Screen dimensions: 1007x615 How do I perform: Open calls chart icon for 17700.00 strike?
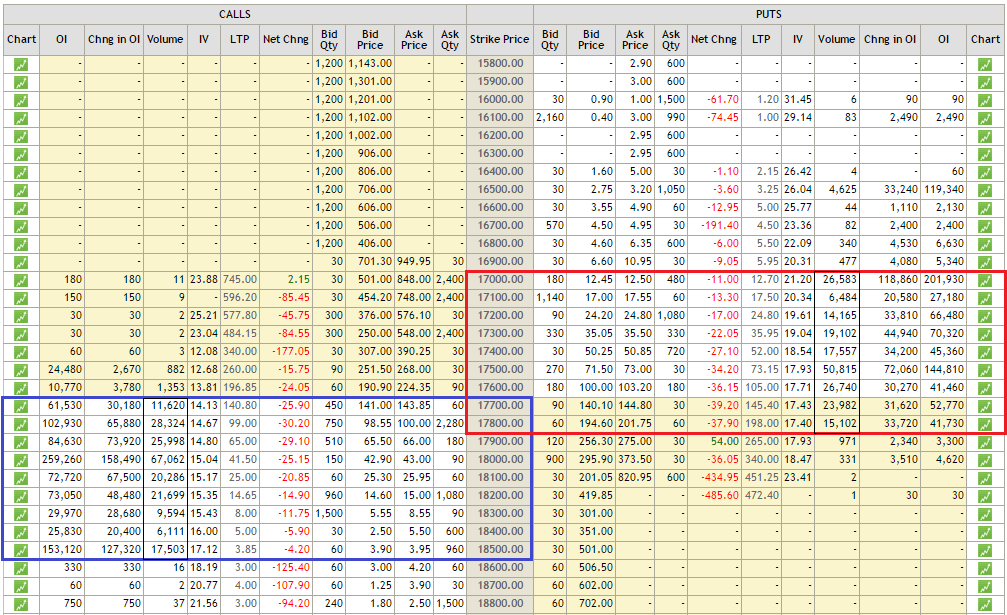[x=21, y=406]
